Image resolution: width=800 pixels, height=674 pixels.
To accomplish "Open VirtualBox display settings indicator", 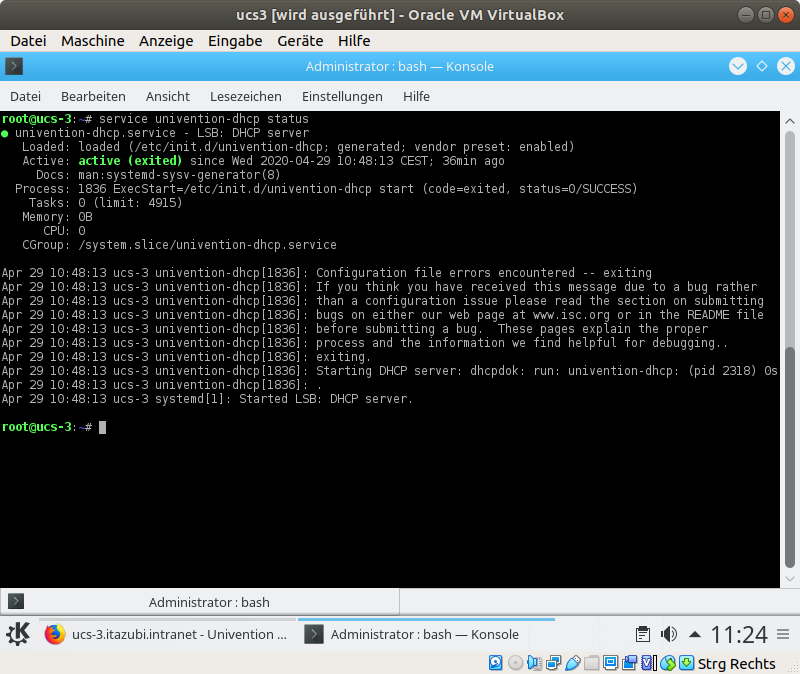I will (x=610, y=663).
